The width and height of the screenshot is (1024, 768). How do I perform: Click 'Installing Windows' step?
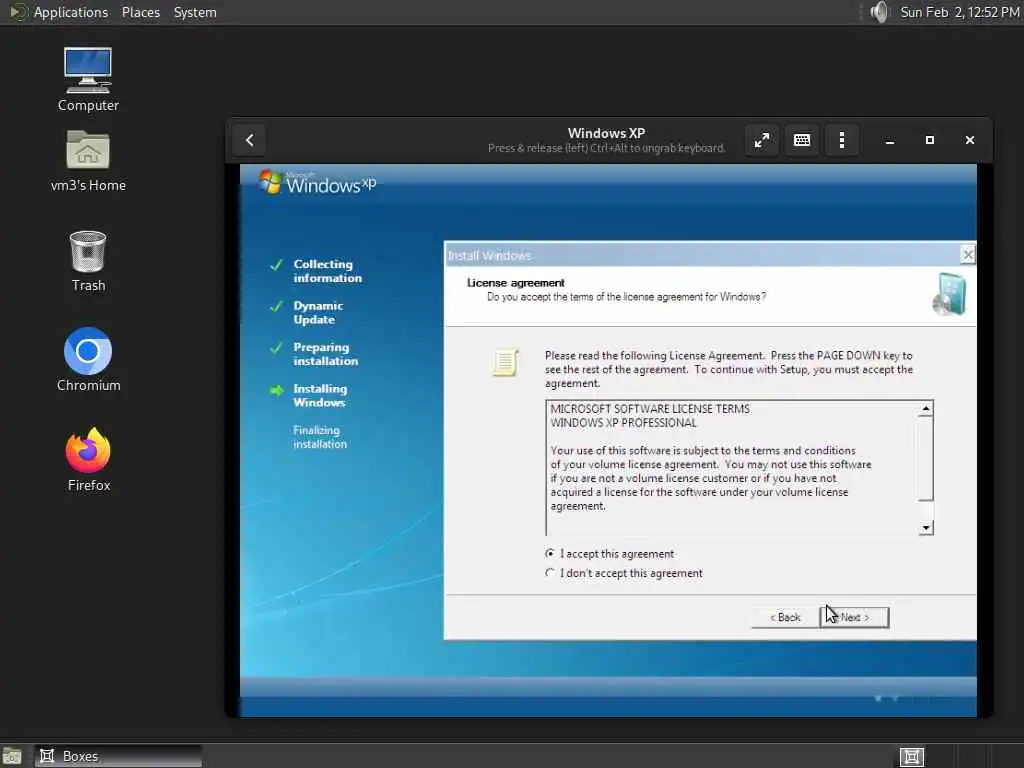click(x=320, y=395)
